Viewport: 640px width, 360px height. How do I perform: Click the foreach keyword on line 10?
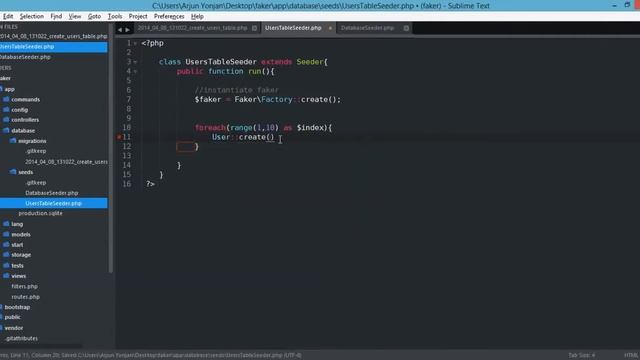coord(210,128)
